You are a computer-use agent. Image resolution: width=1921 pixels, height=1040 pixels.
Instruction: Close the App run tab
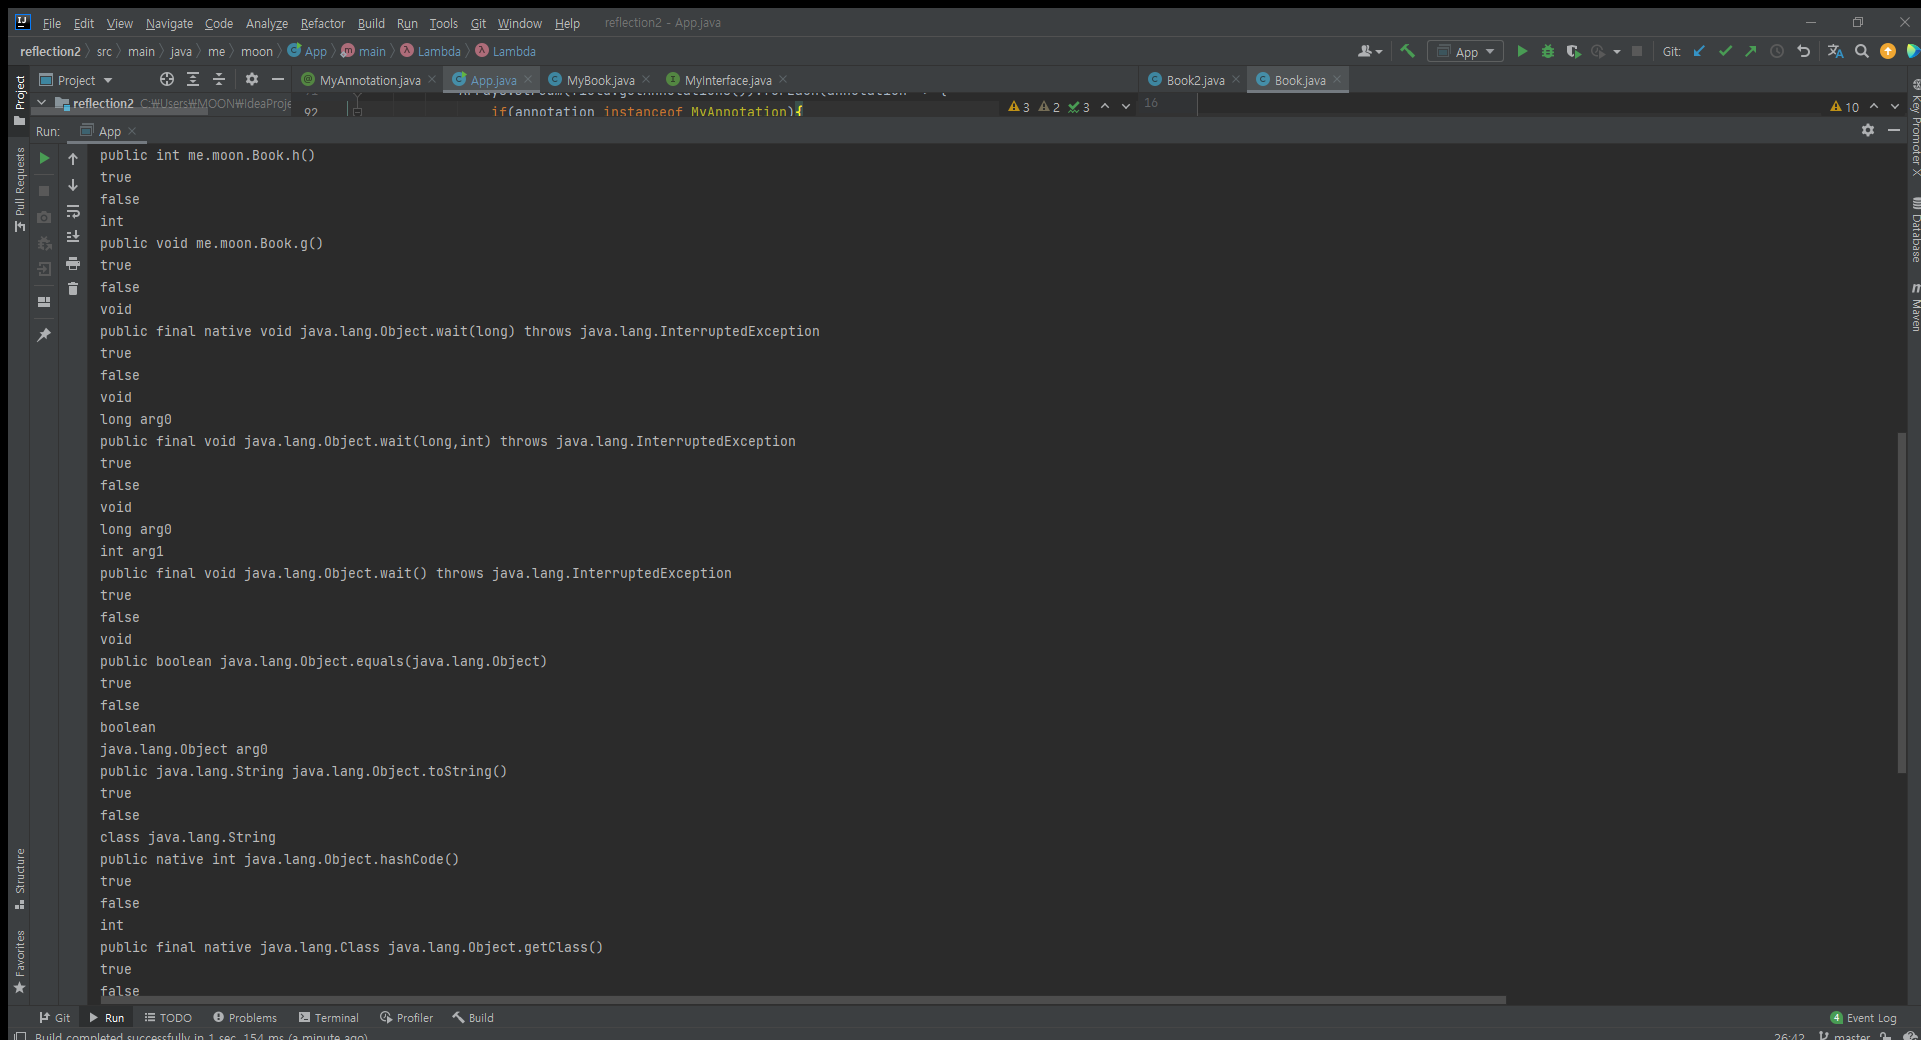[132, 131]
